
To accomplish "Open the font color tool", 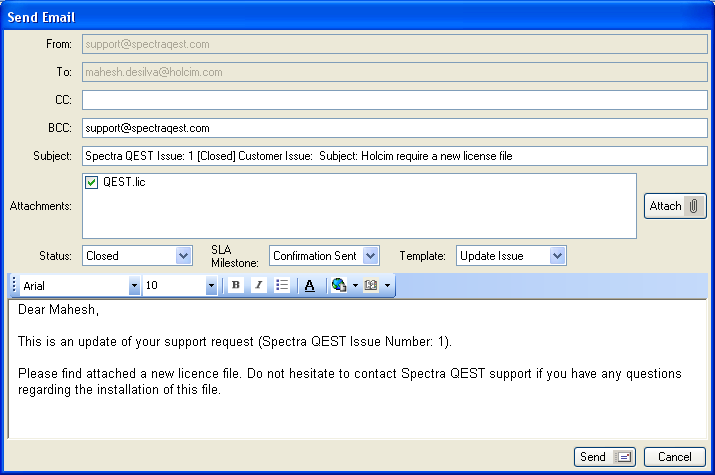I will click(310, 286).
